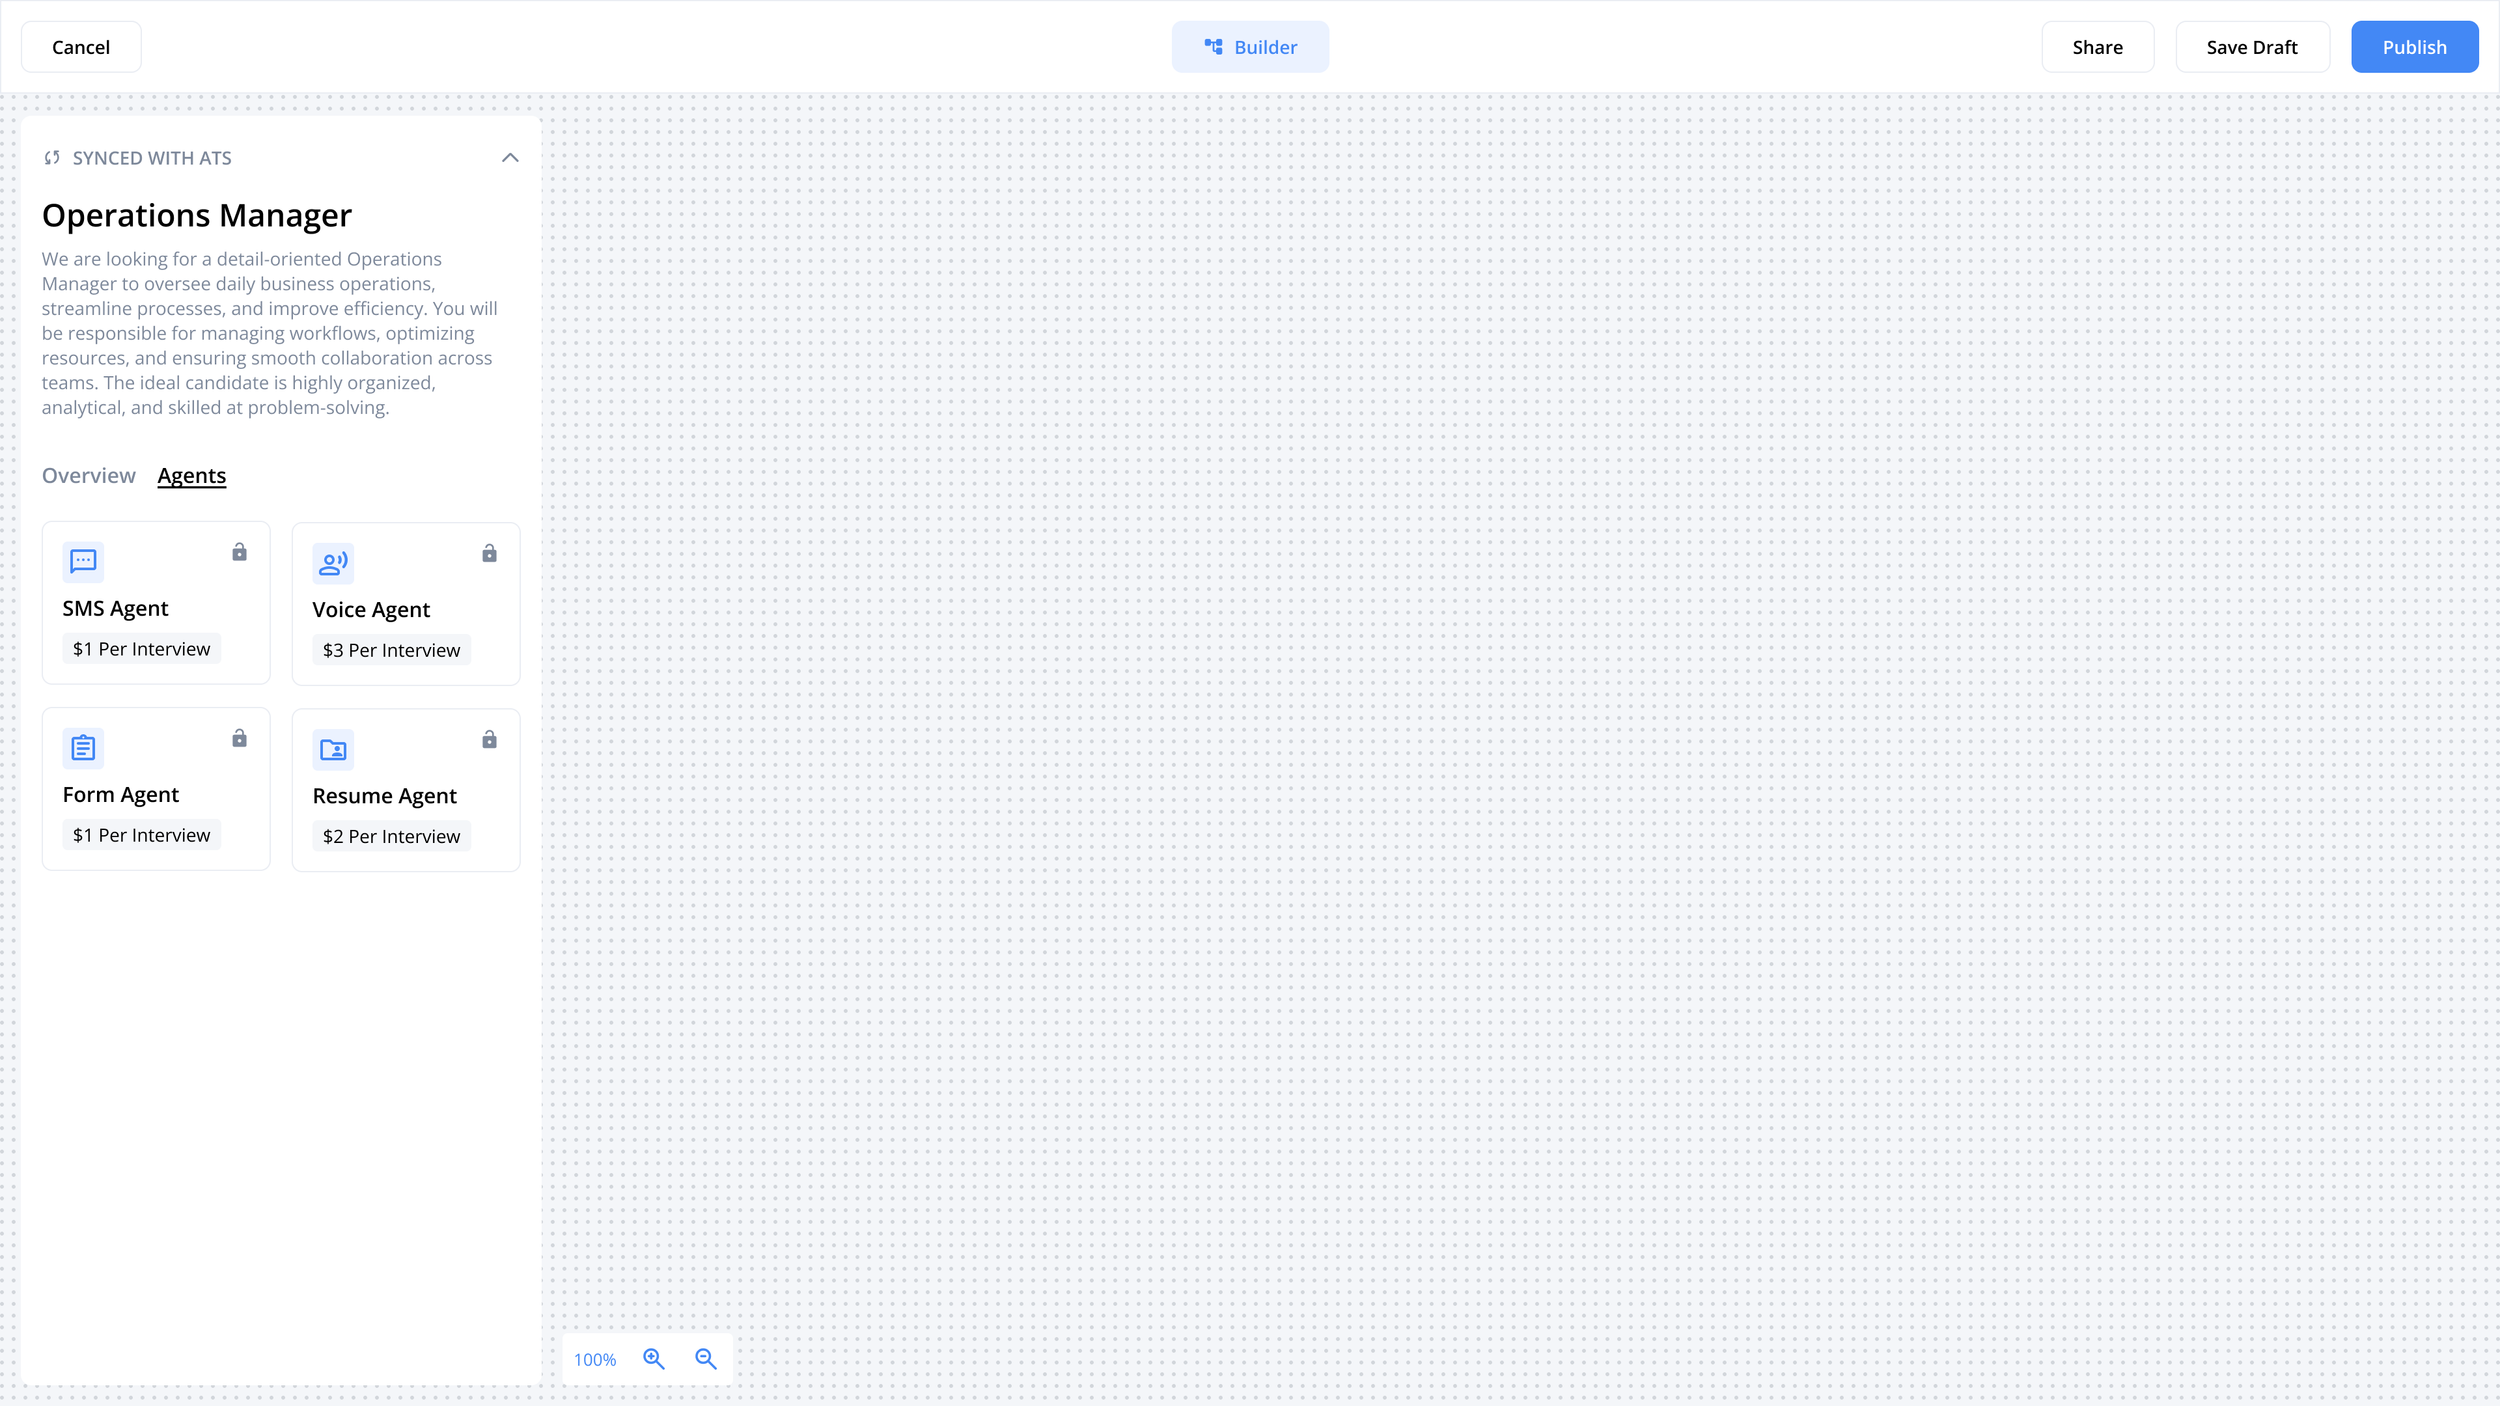Image resolution: width=2500 pixels, height=1406 pixels.
Task: Click Save Draft
Action: [2252, 47]
